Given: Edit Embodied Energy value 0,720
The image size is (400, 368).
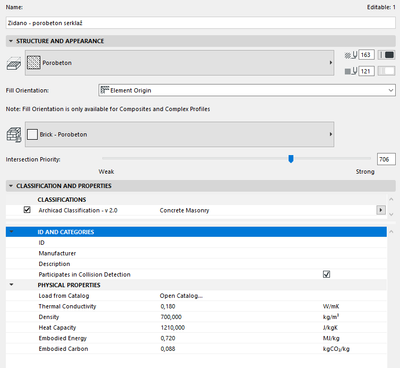Looking at the screenshot, I should [x=168, y=338].
